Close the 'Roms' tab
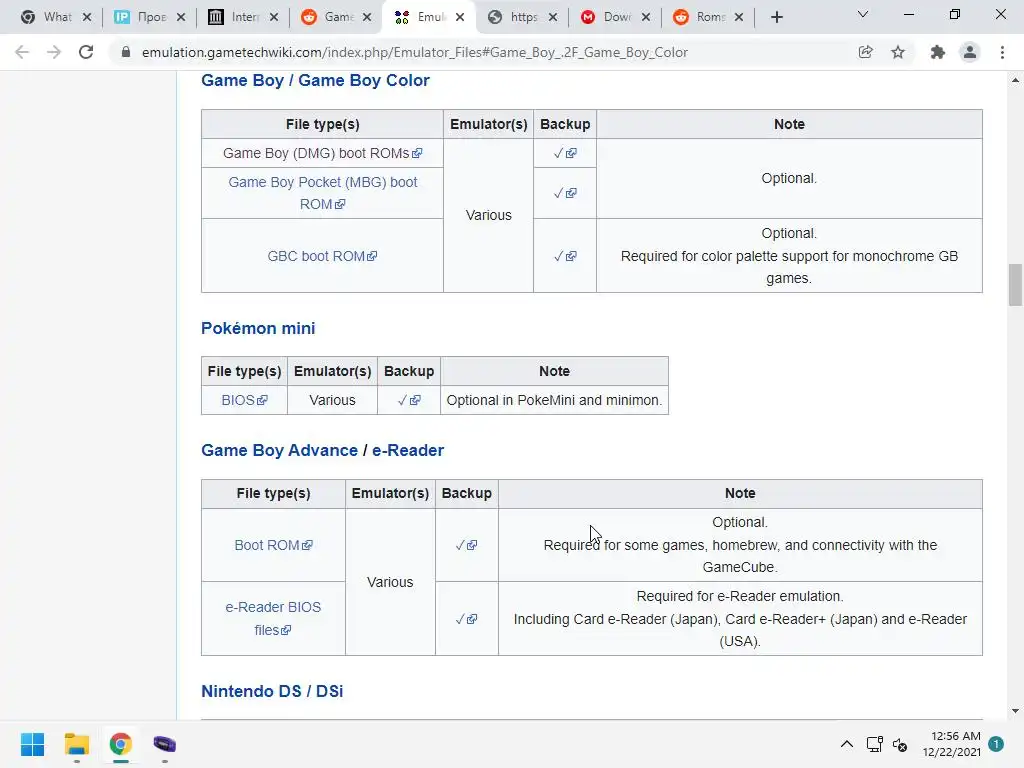 tap(739, 17)
